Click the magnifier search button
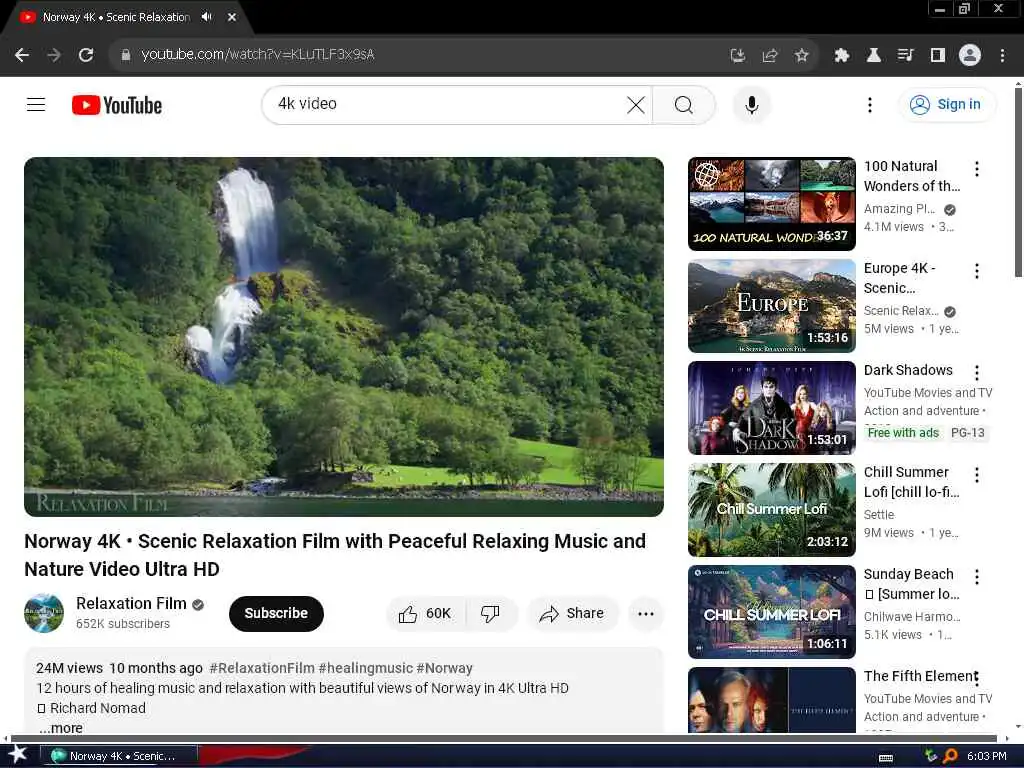 684,104
